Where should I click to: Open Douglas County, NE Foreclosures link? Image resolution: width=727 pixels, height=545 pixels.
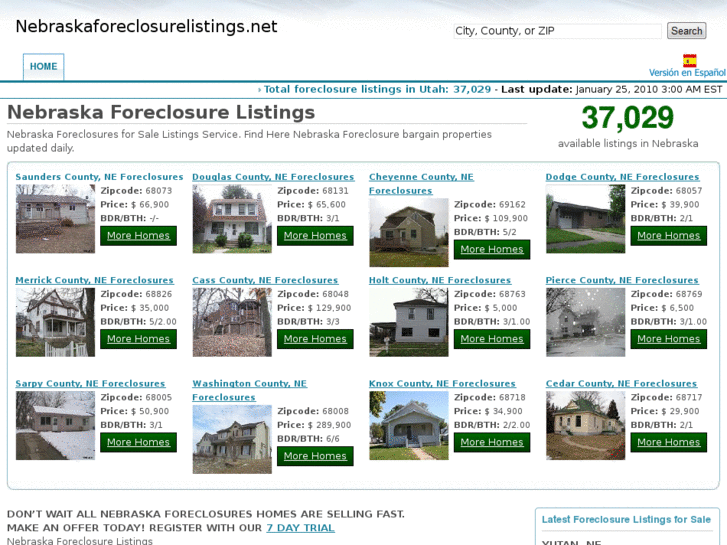[x=273, y=177]
